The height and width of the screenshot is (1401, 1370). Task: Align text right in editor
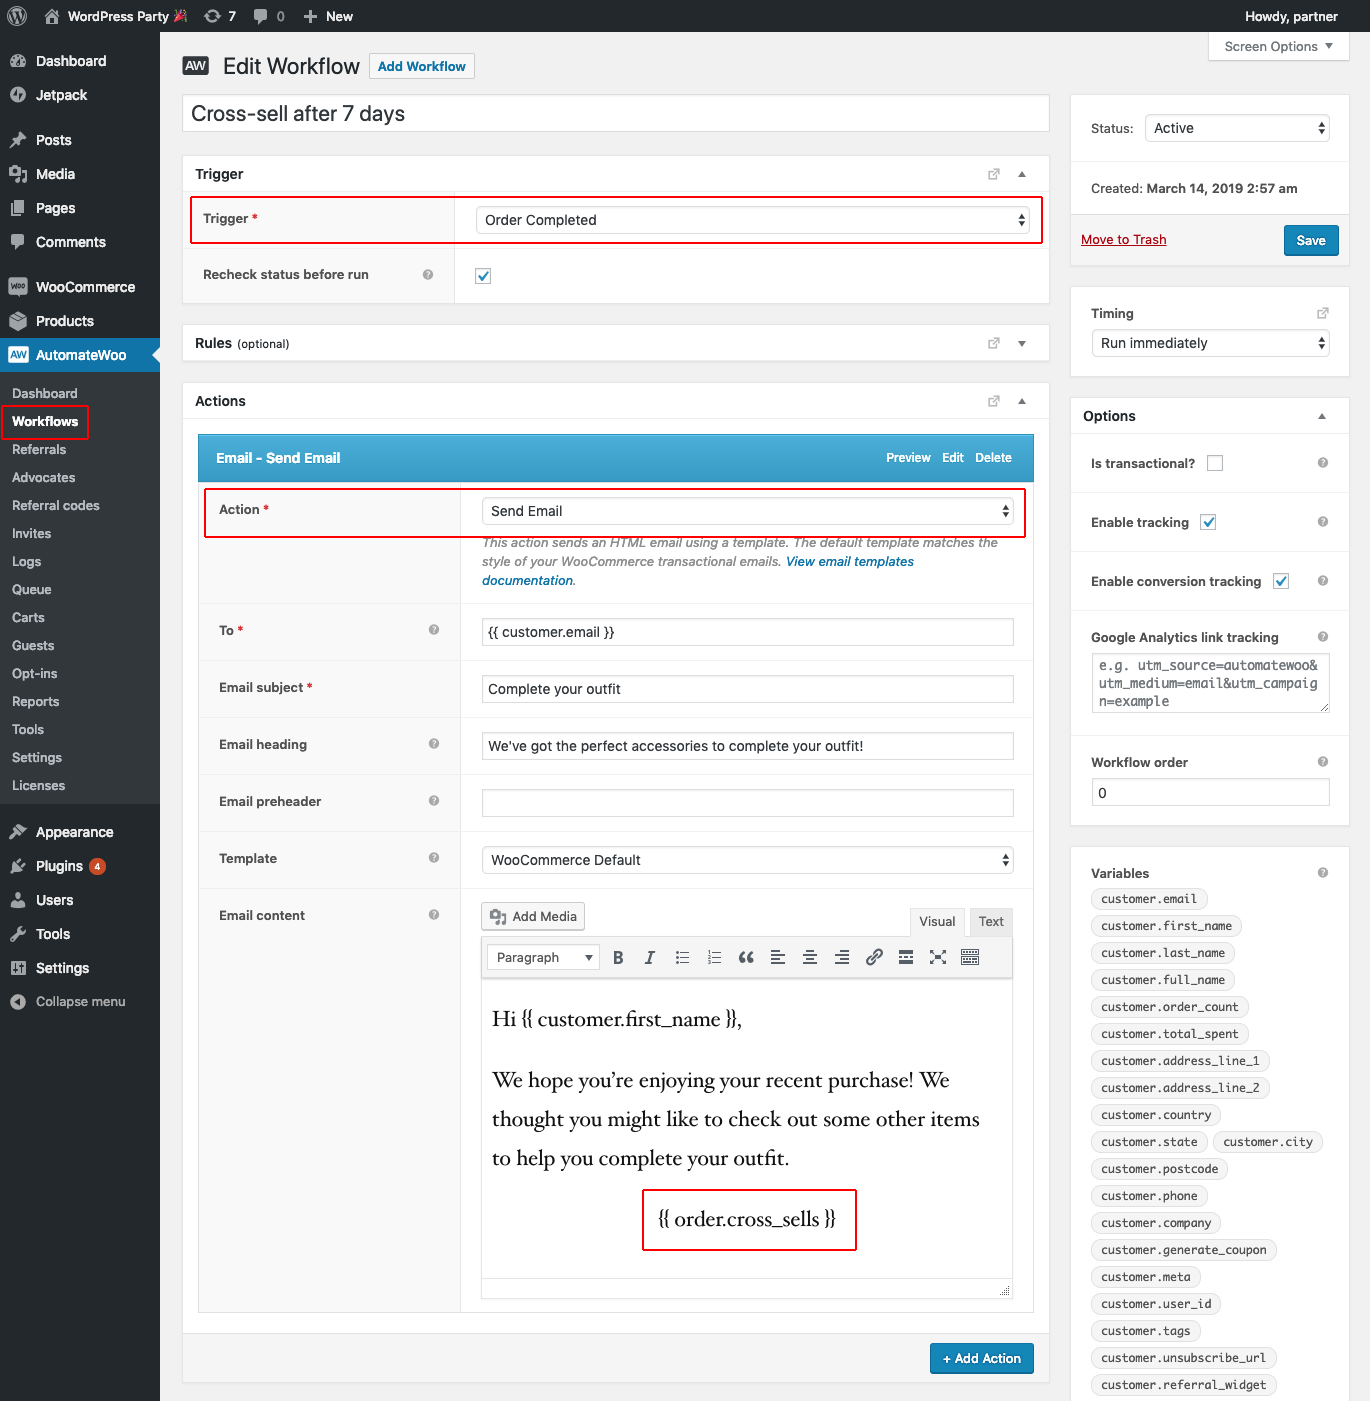842,958
